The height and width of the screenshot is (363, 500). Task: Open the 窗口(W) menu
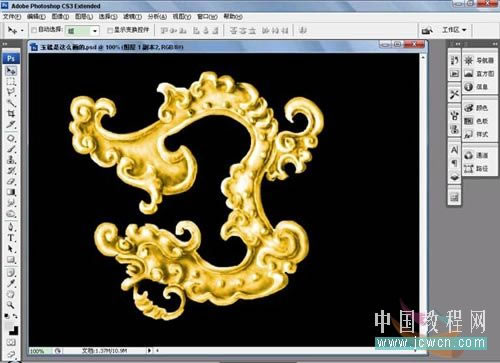pyautogui.click(x=207, y=16)
